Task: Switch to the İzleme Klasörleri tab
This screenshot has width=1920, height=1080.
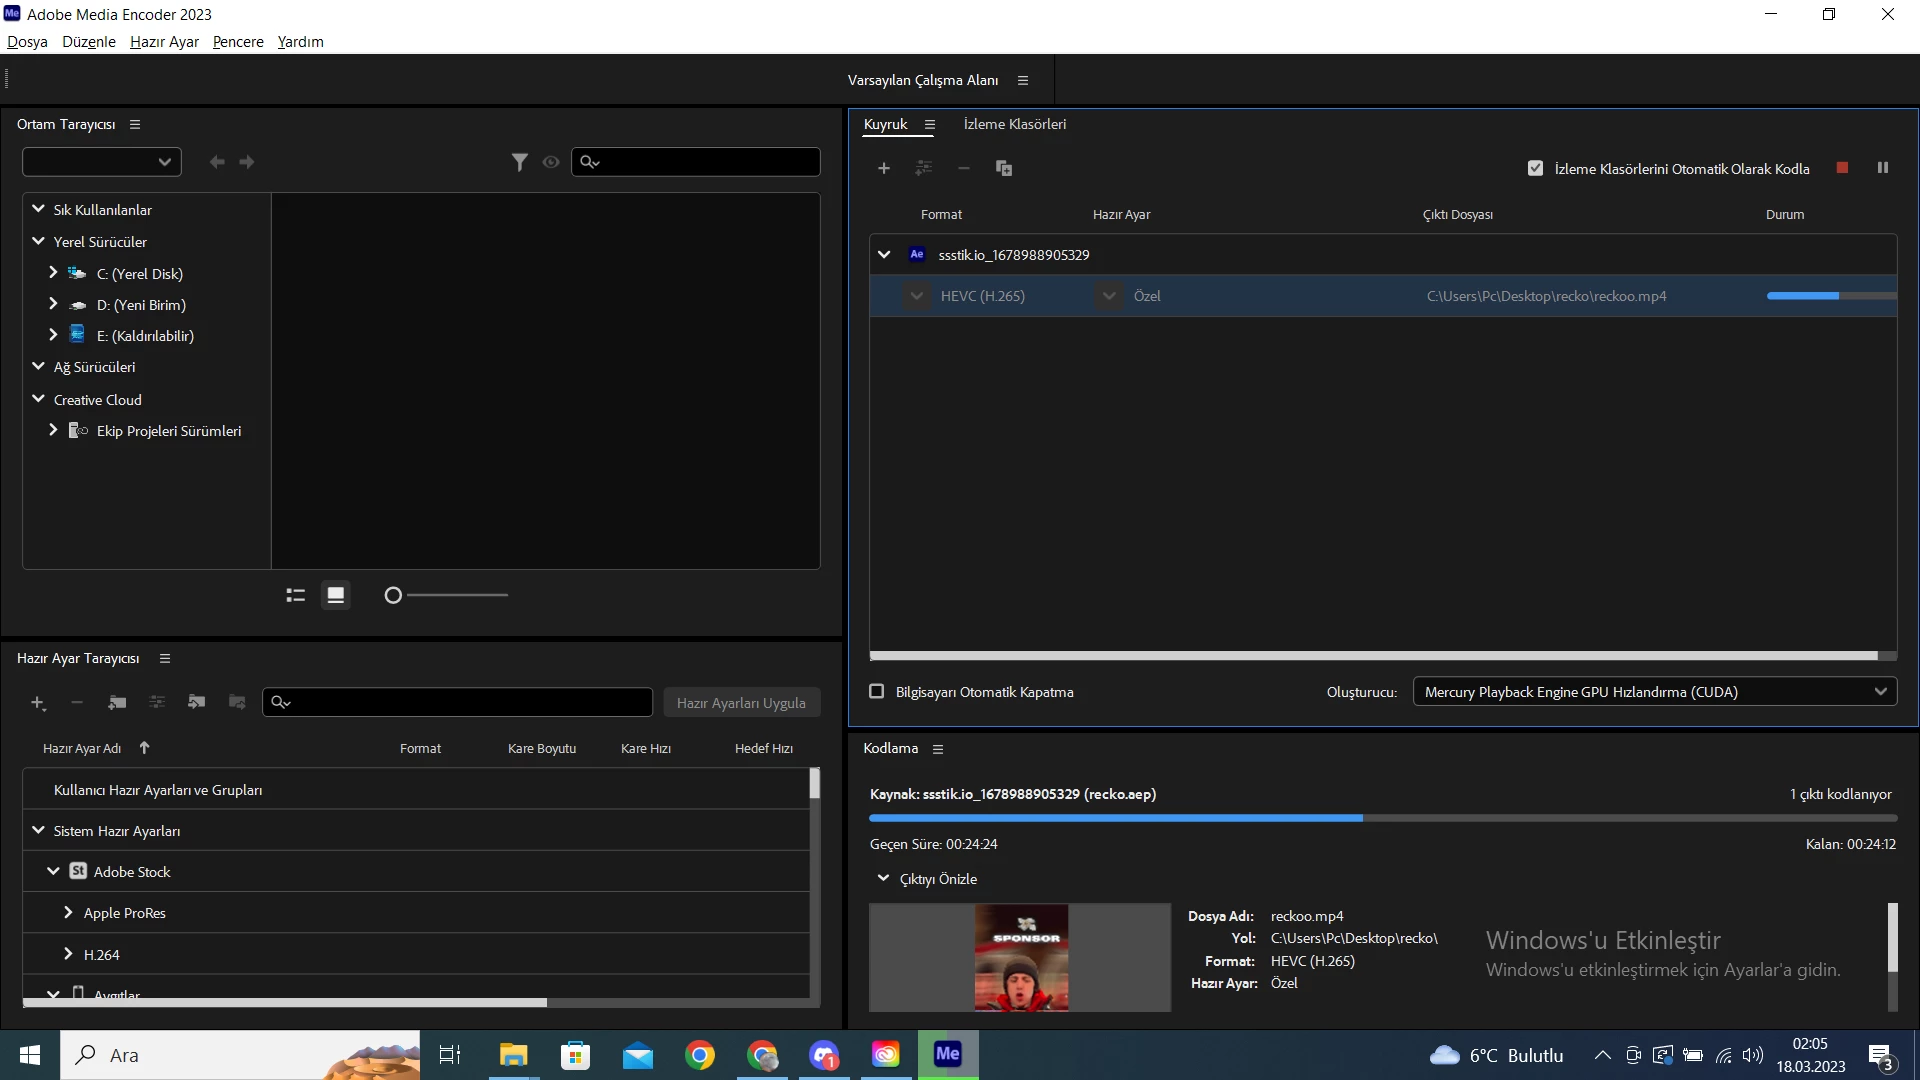Action: [1014, 124]
